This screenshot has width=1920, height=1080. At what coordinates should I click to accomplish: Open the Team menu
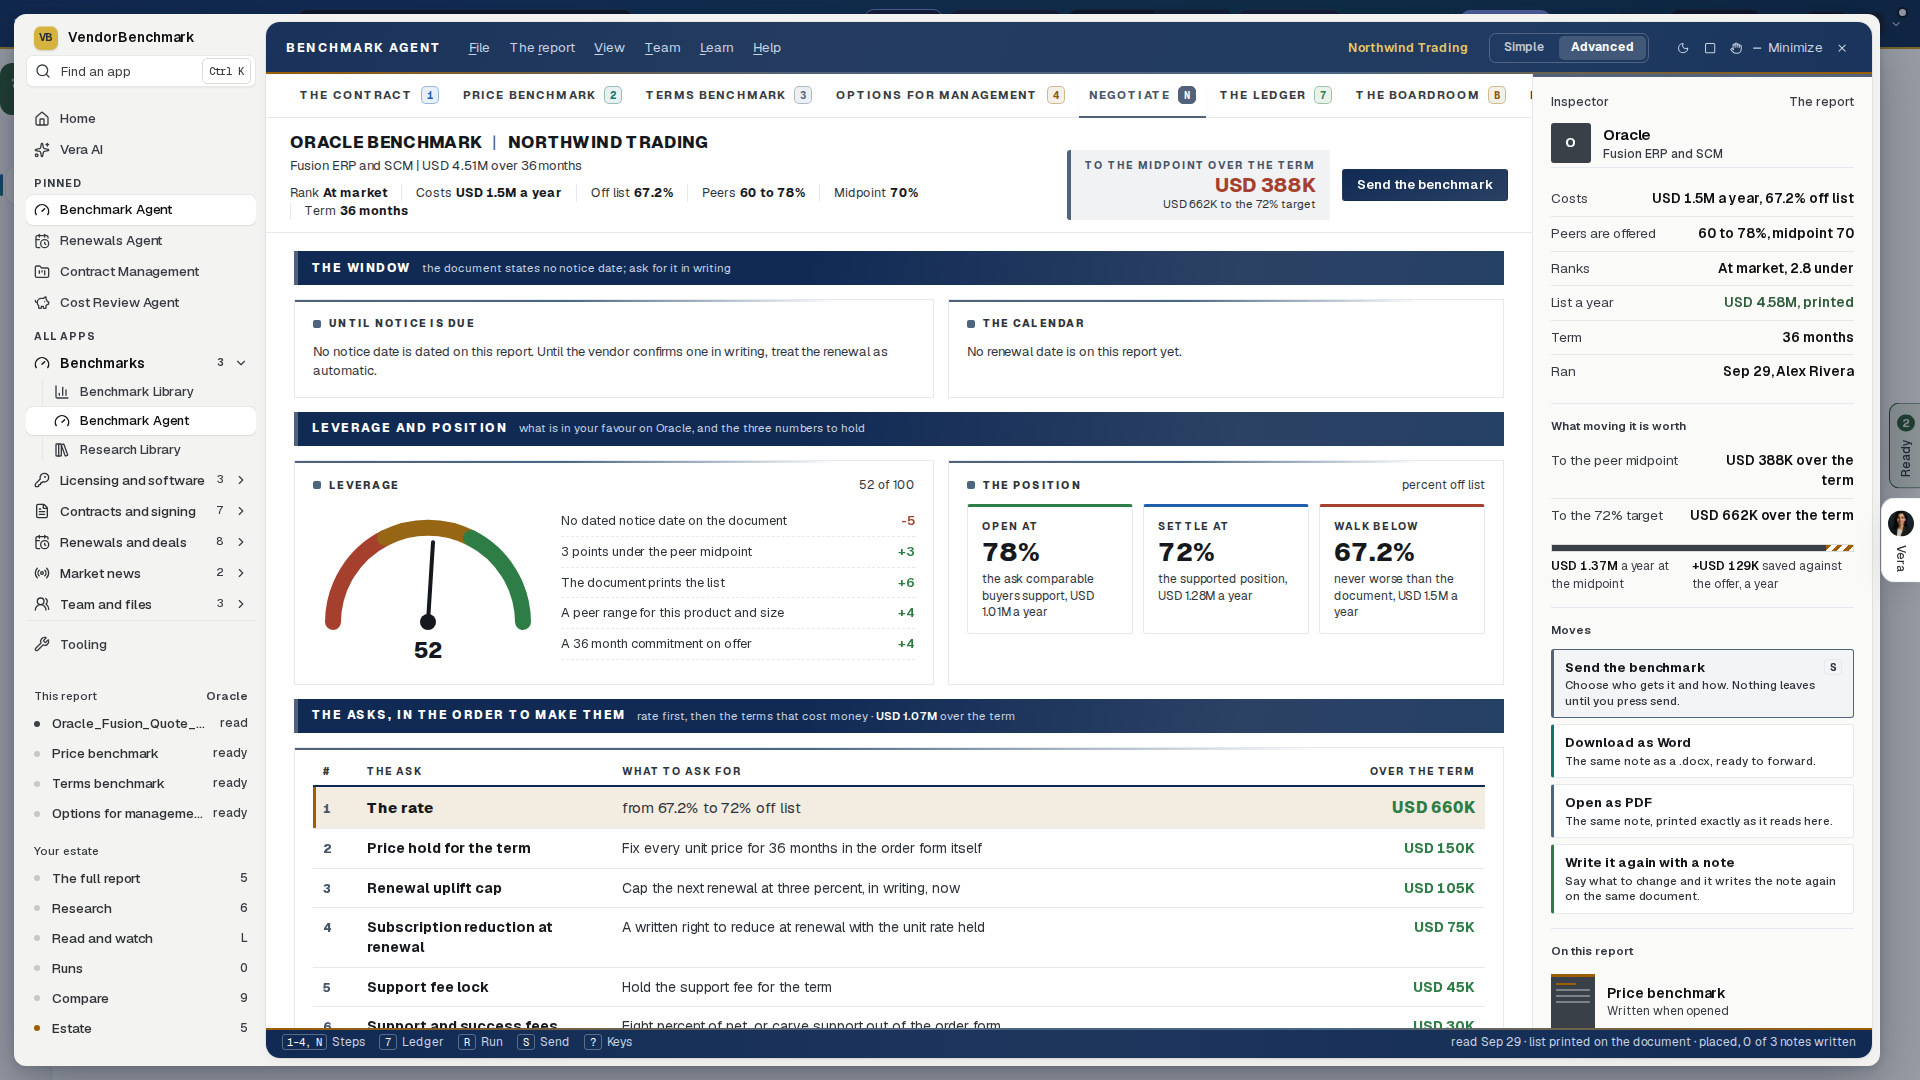click(x=662, y=48)
